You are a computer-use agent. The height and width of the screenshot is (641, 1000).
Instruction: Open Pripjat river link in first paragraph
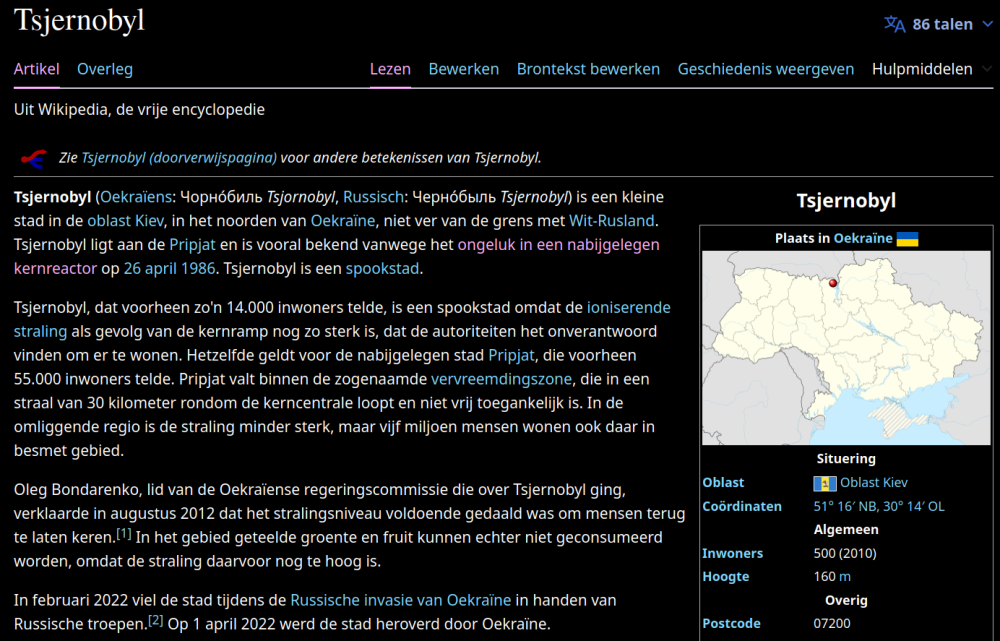[193, 244]
